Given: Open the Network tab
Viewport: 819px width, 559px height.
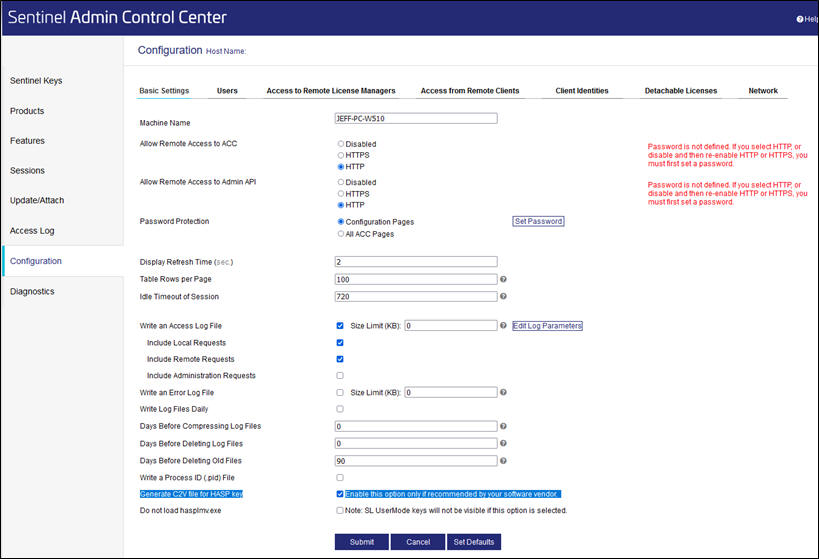Looking at the screenshot, I should [763, 91].
